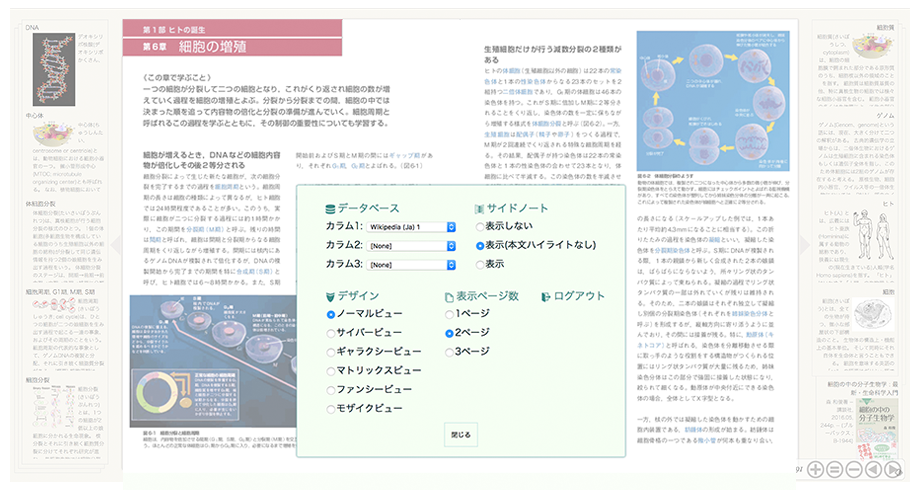Viewport: 920px width, 490px height.
Task: Click the left page-turn chevron beside the page
Action: [x=116, y=245]
